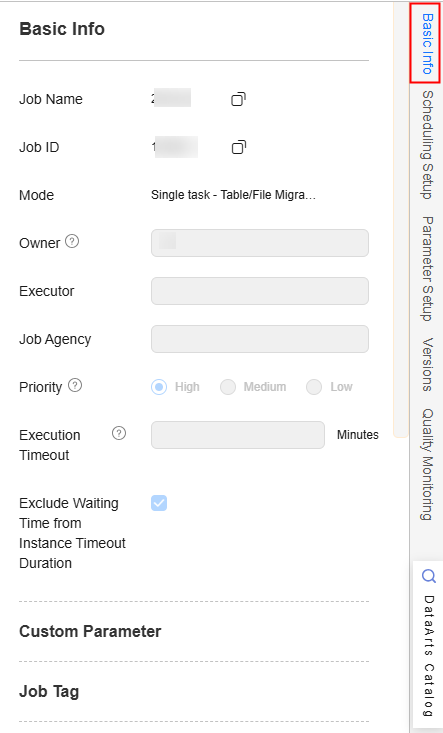Viewport: 443px width, 733px height.
Task: Click the Executor input field
Action: tap(260, 291)
